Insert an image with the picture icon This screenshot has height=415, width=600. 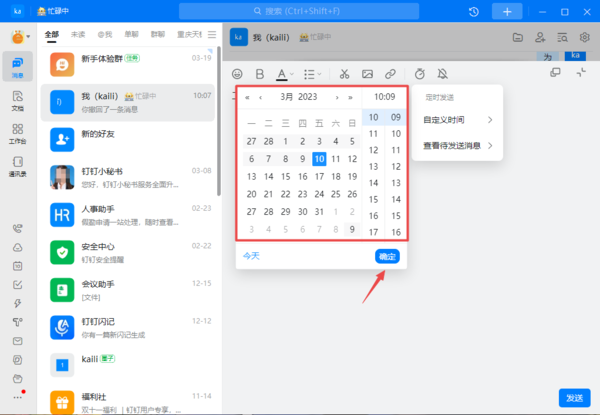tap(367, 74)
